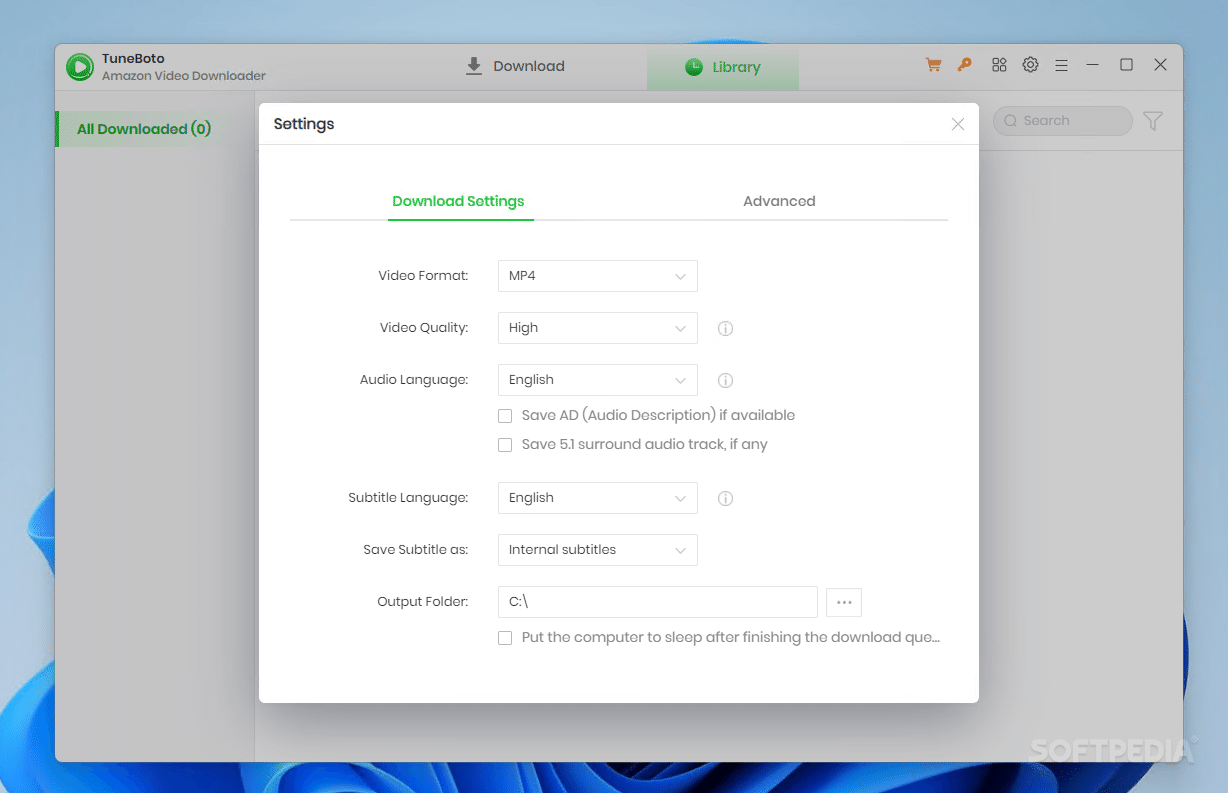This screenshot has height=793, width=1228.
Task: Go to the Library tab
Action: tap(723, 67)
